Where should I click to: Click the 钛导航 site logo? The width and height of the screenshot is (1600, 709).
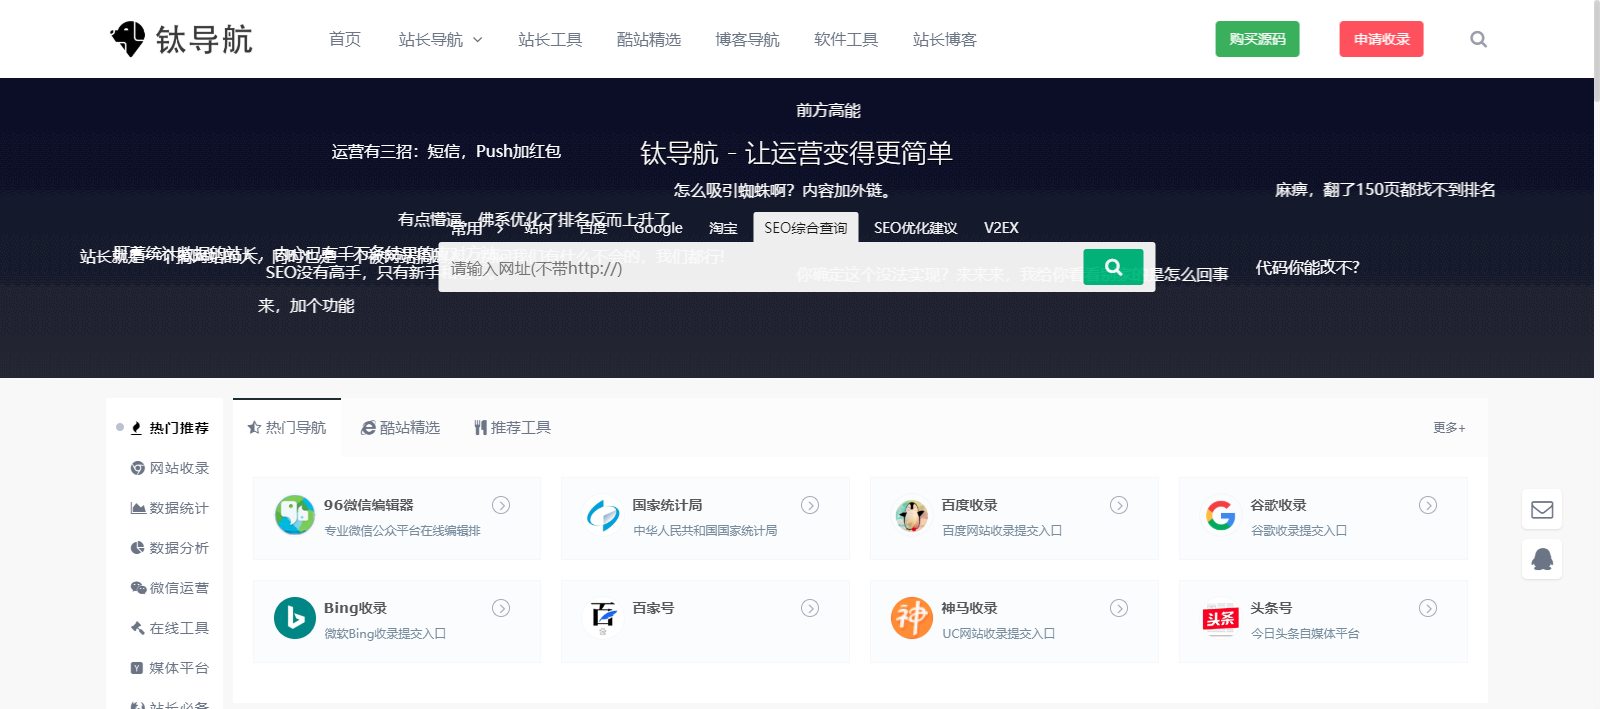[181, 39]
